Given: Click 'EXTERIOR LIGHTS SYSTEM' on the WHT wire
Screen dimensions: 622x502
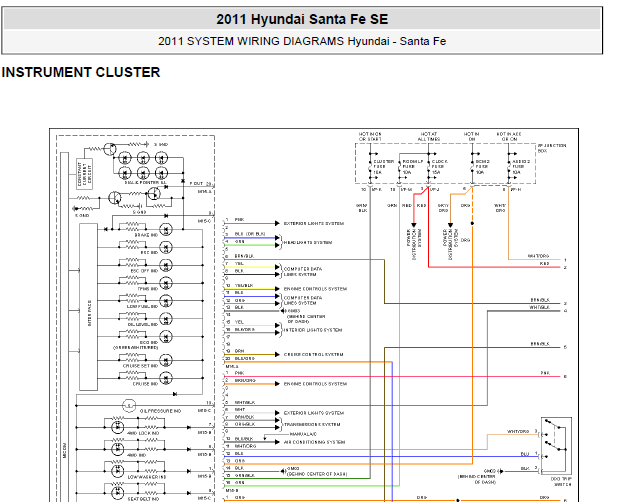Looking at the screenshot, I should 314,413.
